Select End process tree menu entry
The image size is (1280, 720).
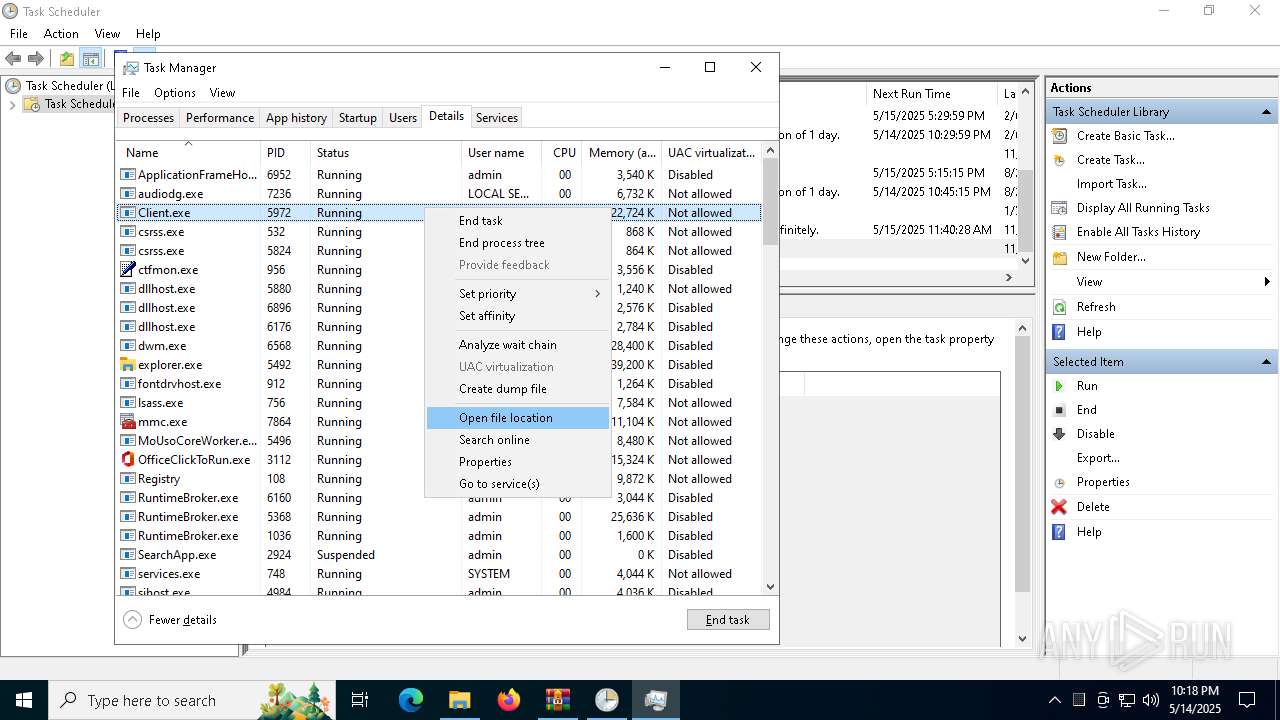[x=517, y=243]
